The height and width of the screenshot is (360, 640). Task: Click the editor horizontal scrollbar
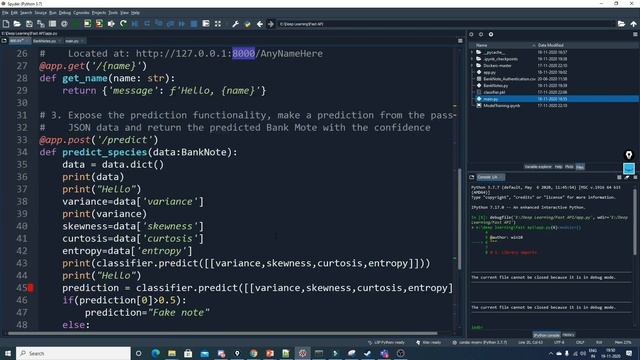tap(222, 333)
